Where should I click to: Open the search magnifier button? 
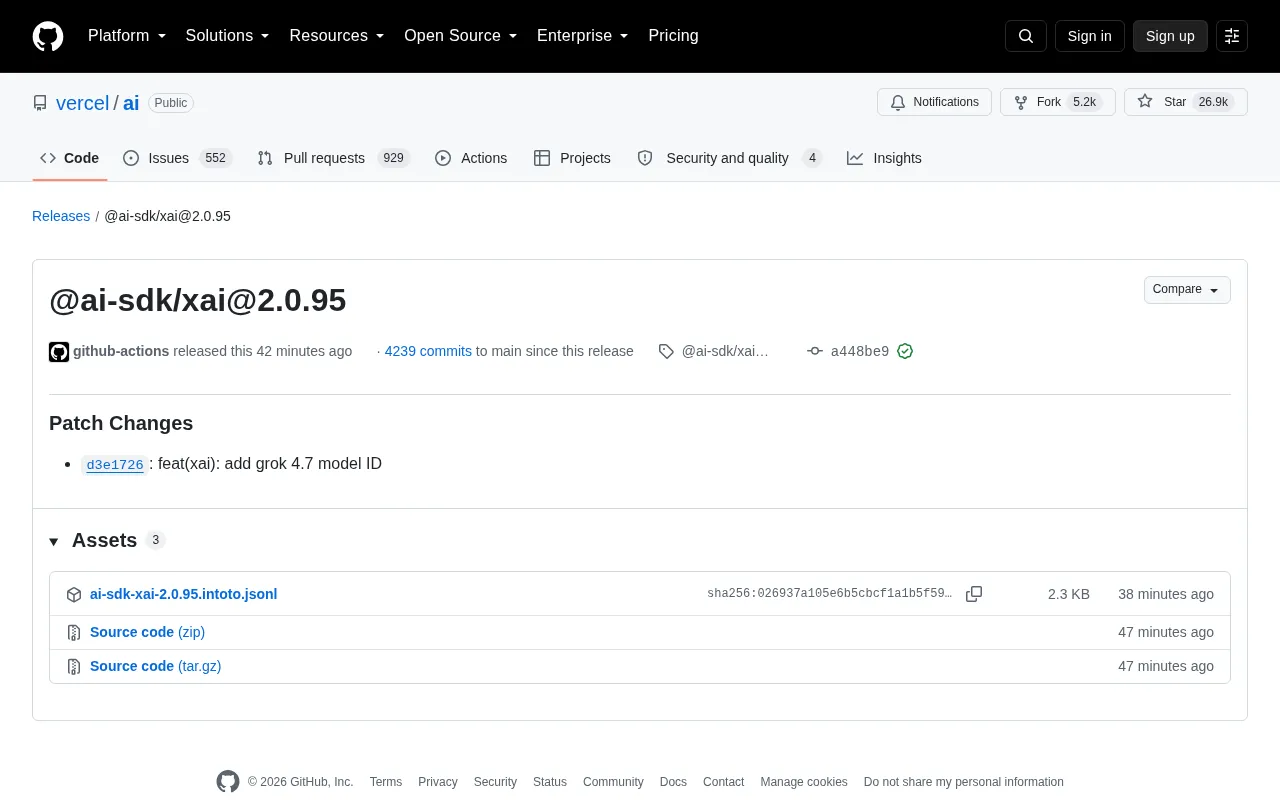tap(1026, 36)
